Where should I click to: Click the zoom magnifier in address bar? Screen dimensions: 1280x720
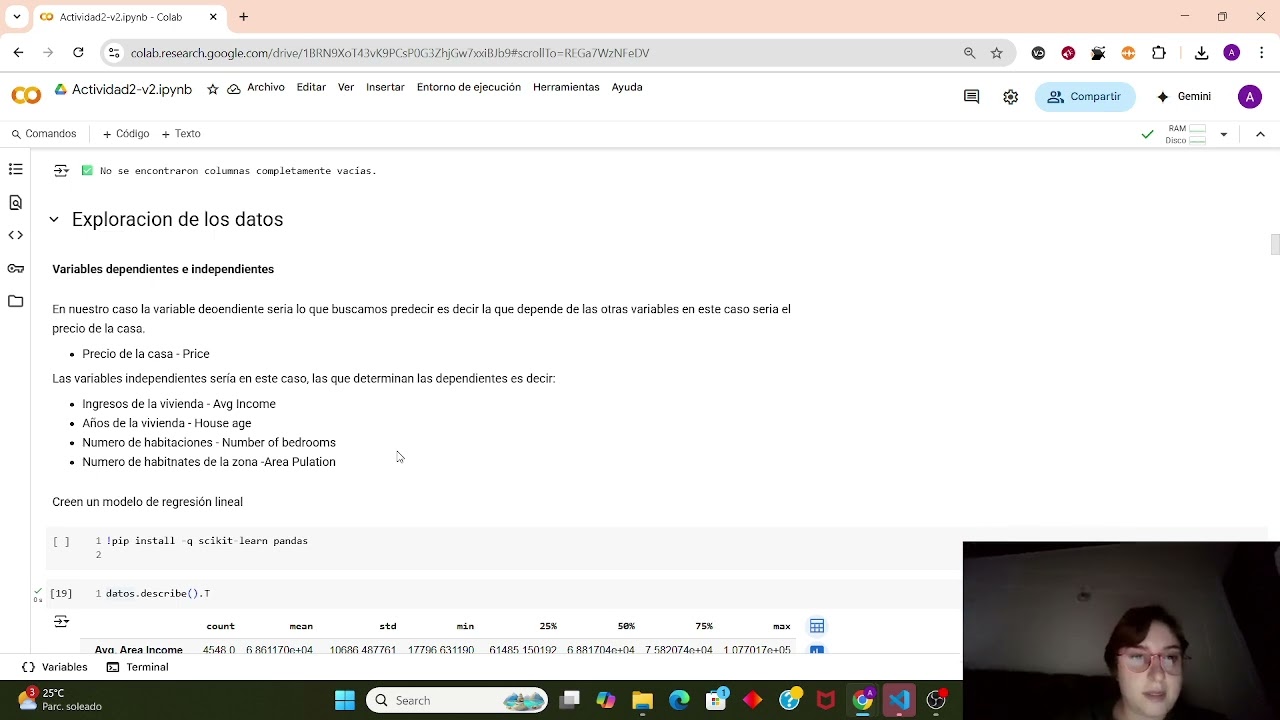969,53
